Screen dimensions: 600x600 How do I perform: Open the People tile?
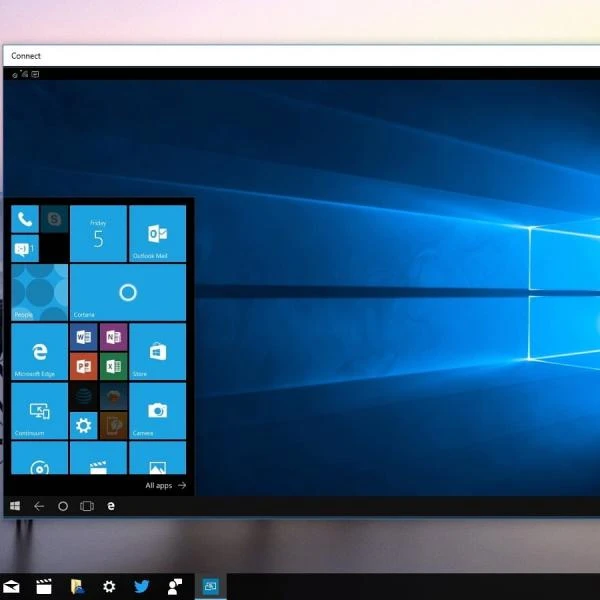tap(40, 292)
